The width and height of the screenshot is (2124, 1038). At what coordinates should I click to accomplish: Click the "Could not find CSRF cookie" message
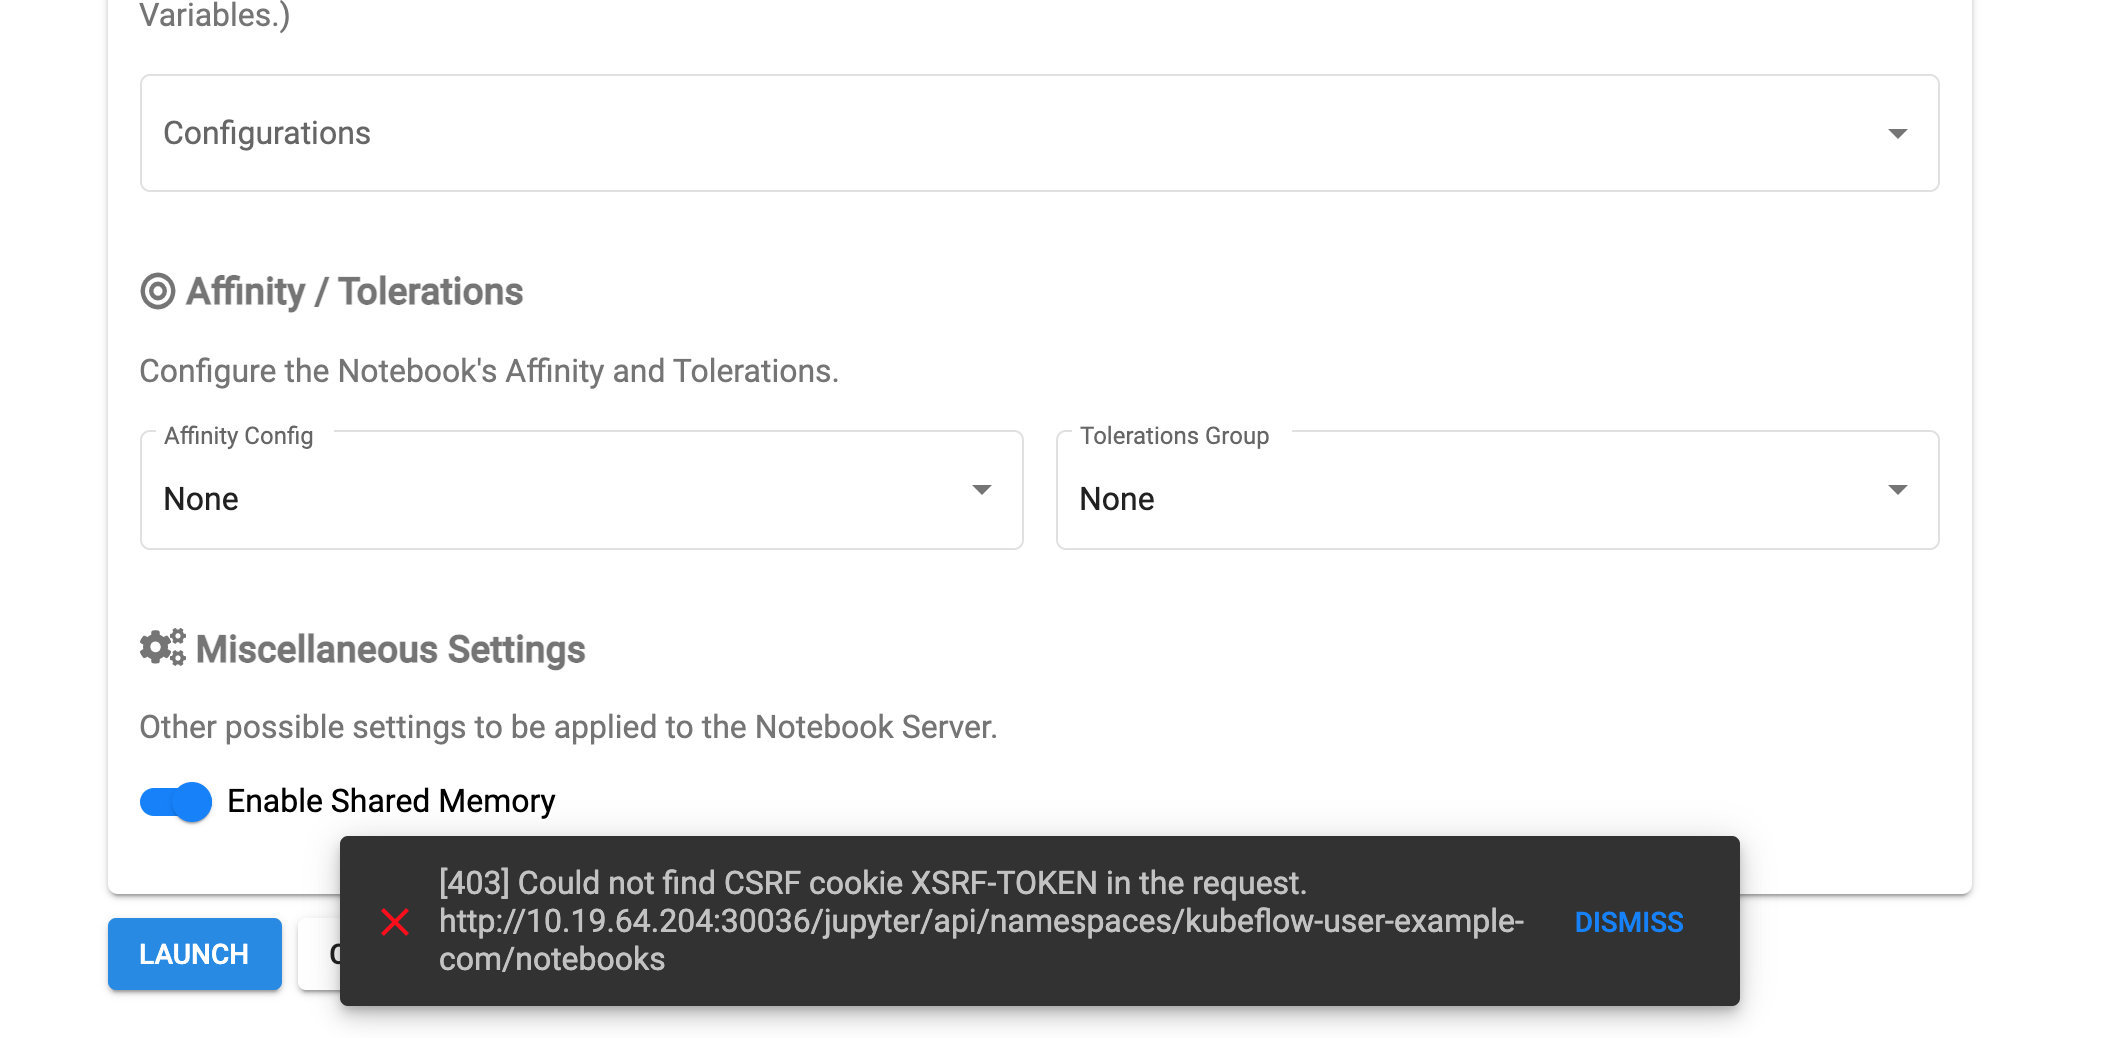click(x=872, y=883)
